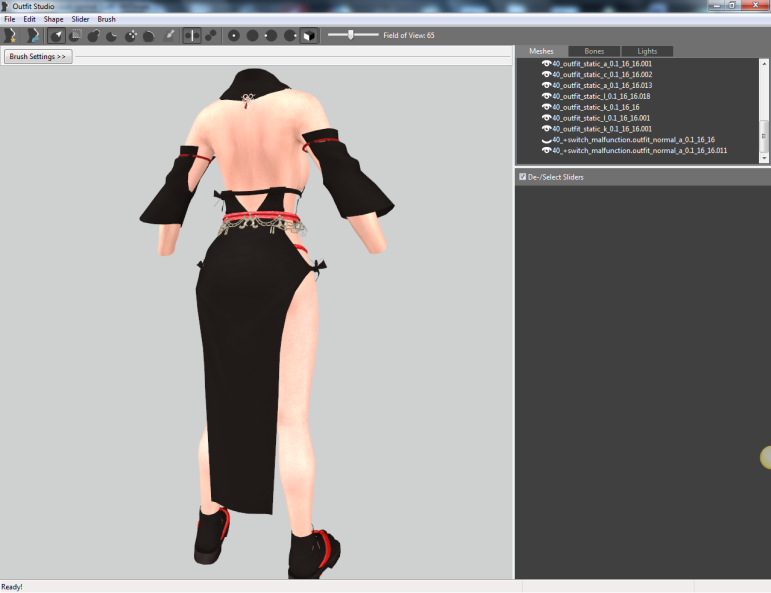
Task: Choose the Weight Paint brush icon
Action: pos(169,35)
